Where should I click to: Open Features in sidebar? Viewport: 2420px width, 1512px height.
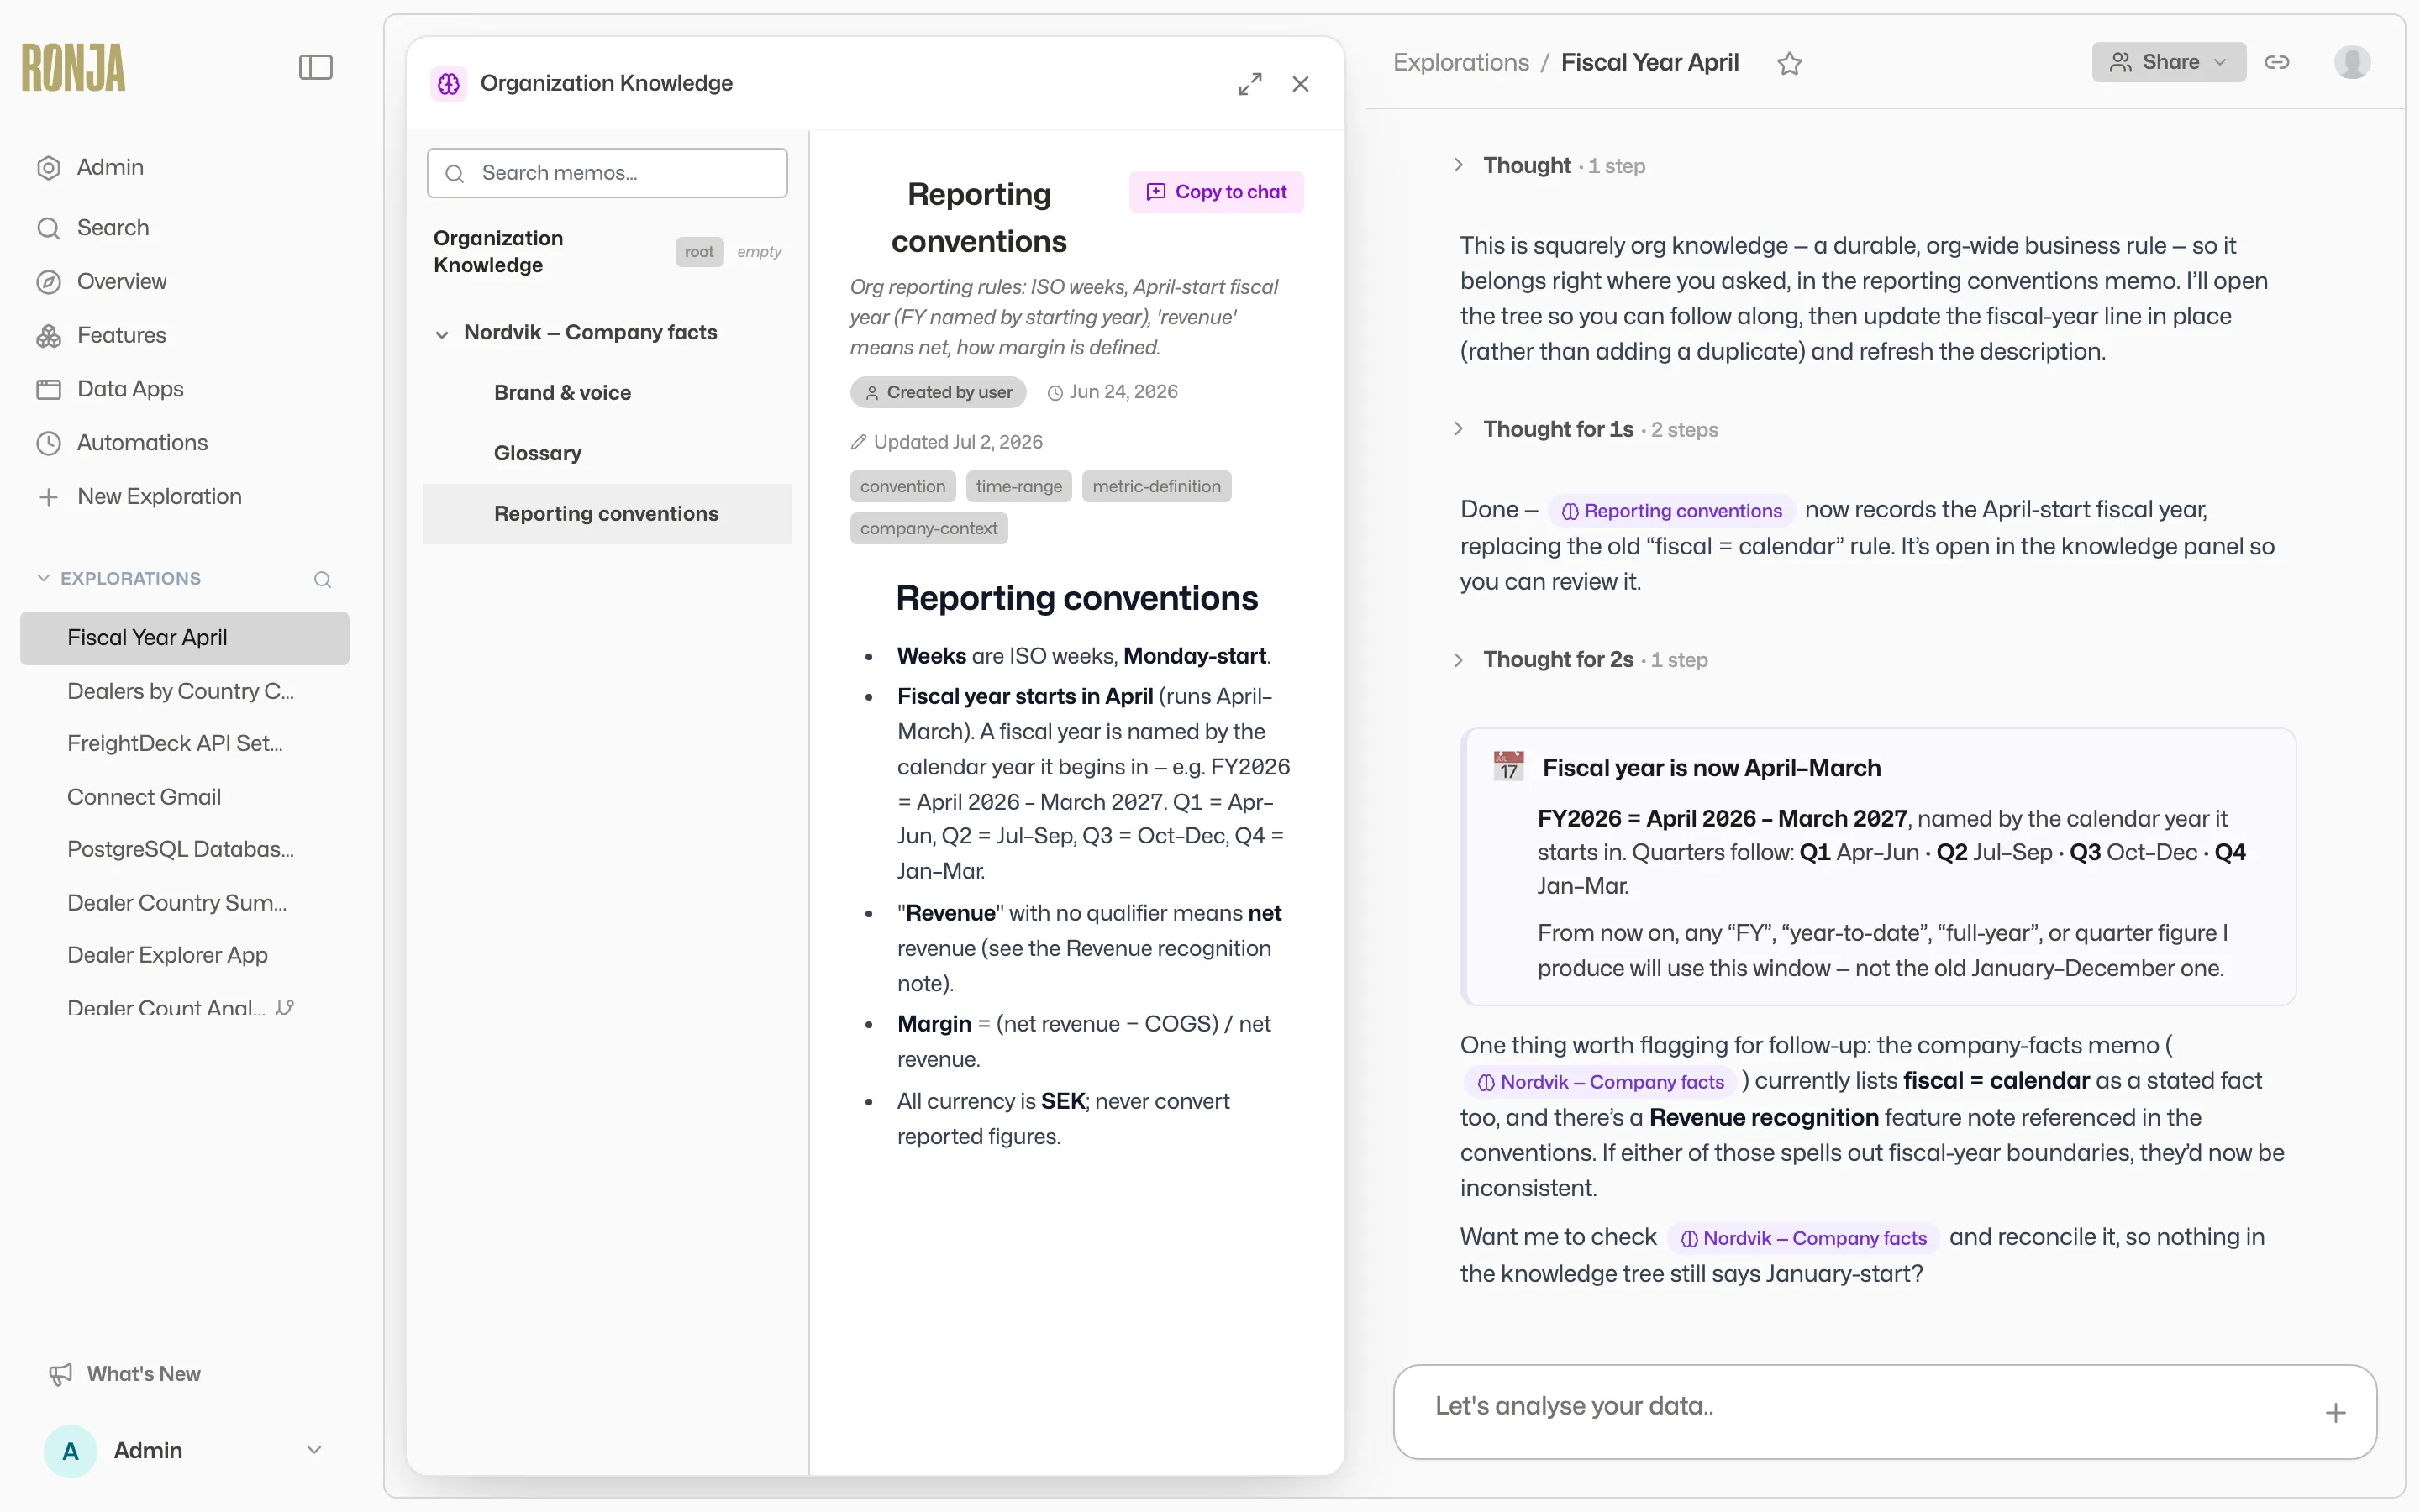[121, 335]
